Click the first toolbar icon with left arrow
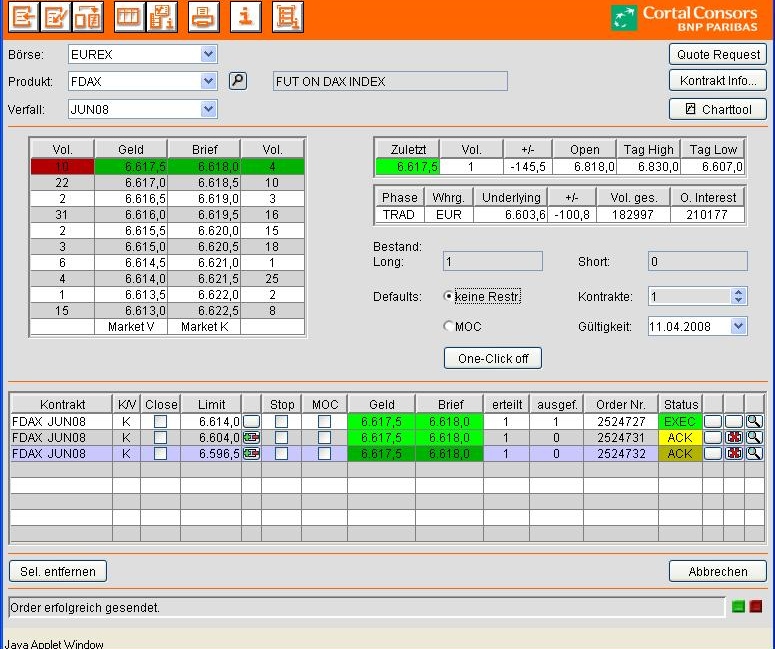The width and height of the screenshot is (775, 649). pos(23,17)
